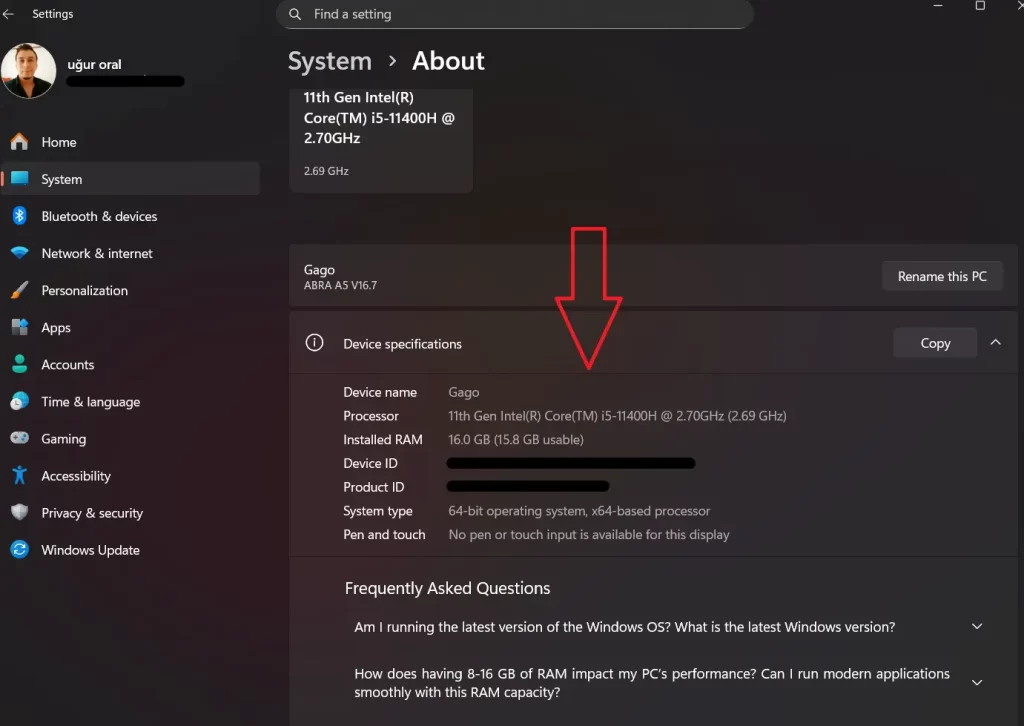Expand the RAM performance FAQ question

coord(976,682)
